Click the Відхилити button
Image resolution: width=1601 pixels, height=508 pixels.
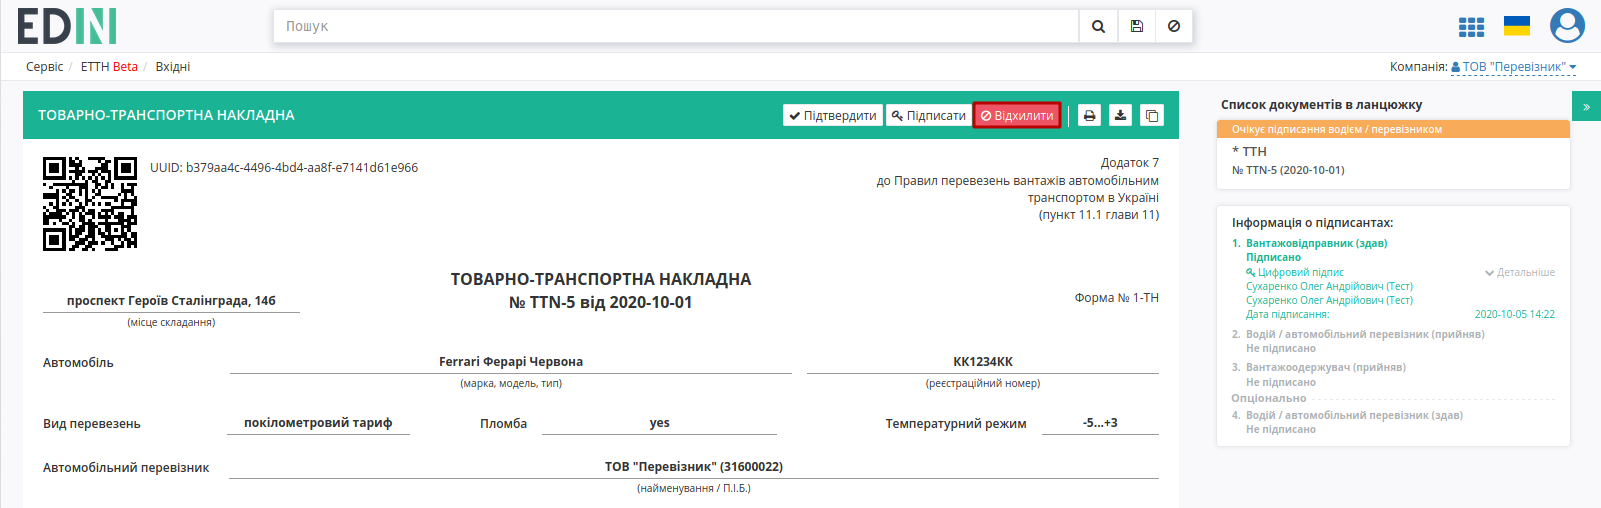coord(1017,116)
